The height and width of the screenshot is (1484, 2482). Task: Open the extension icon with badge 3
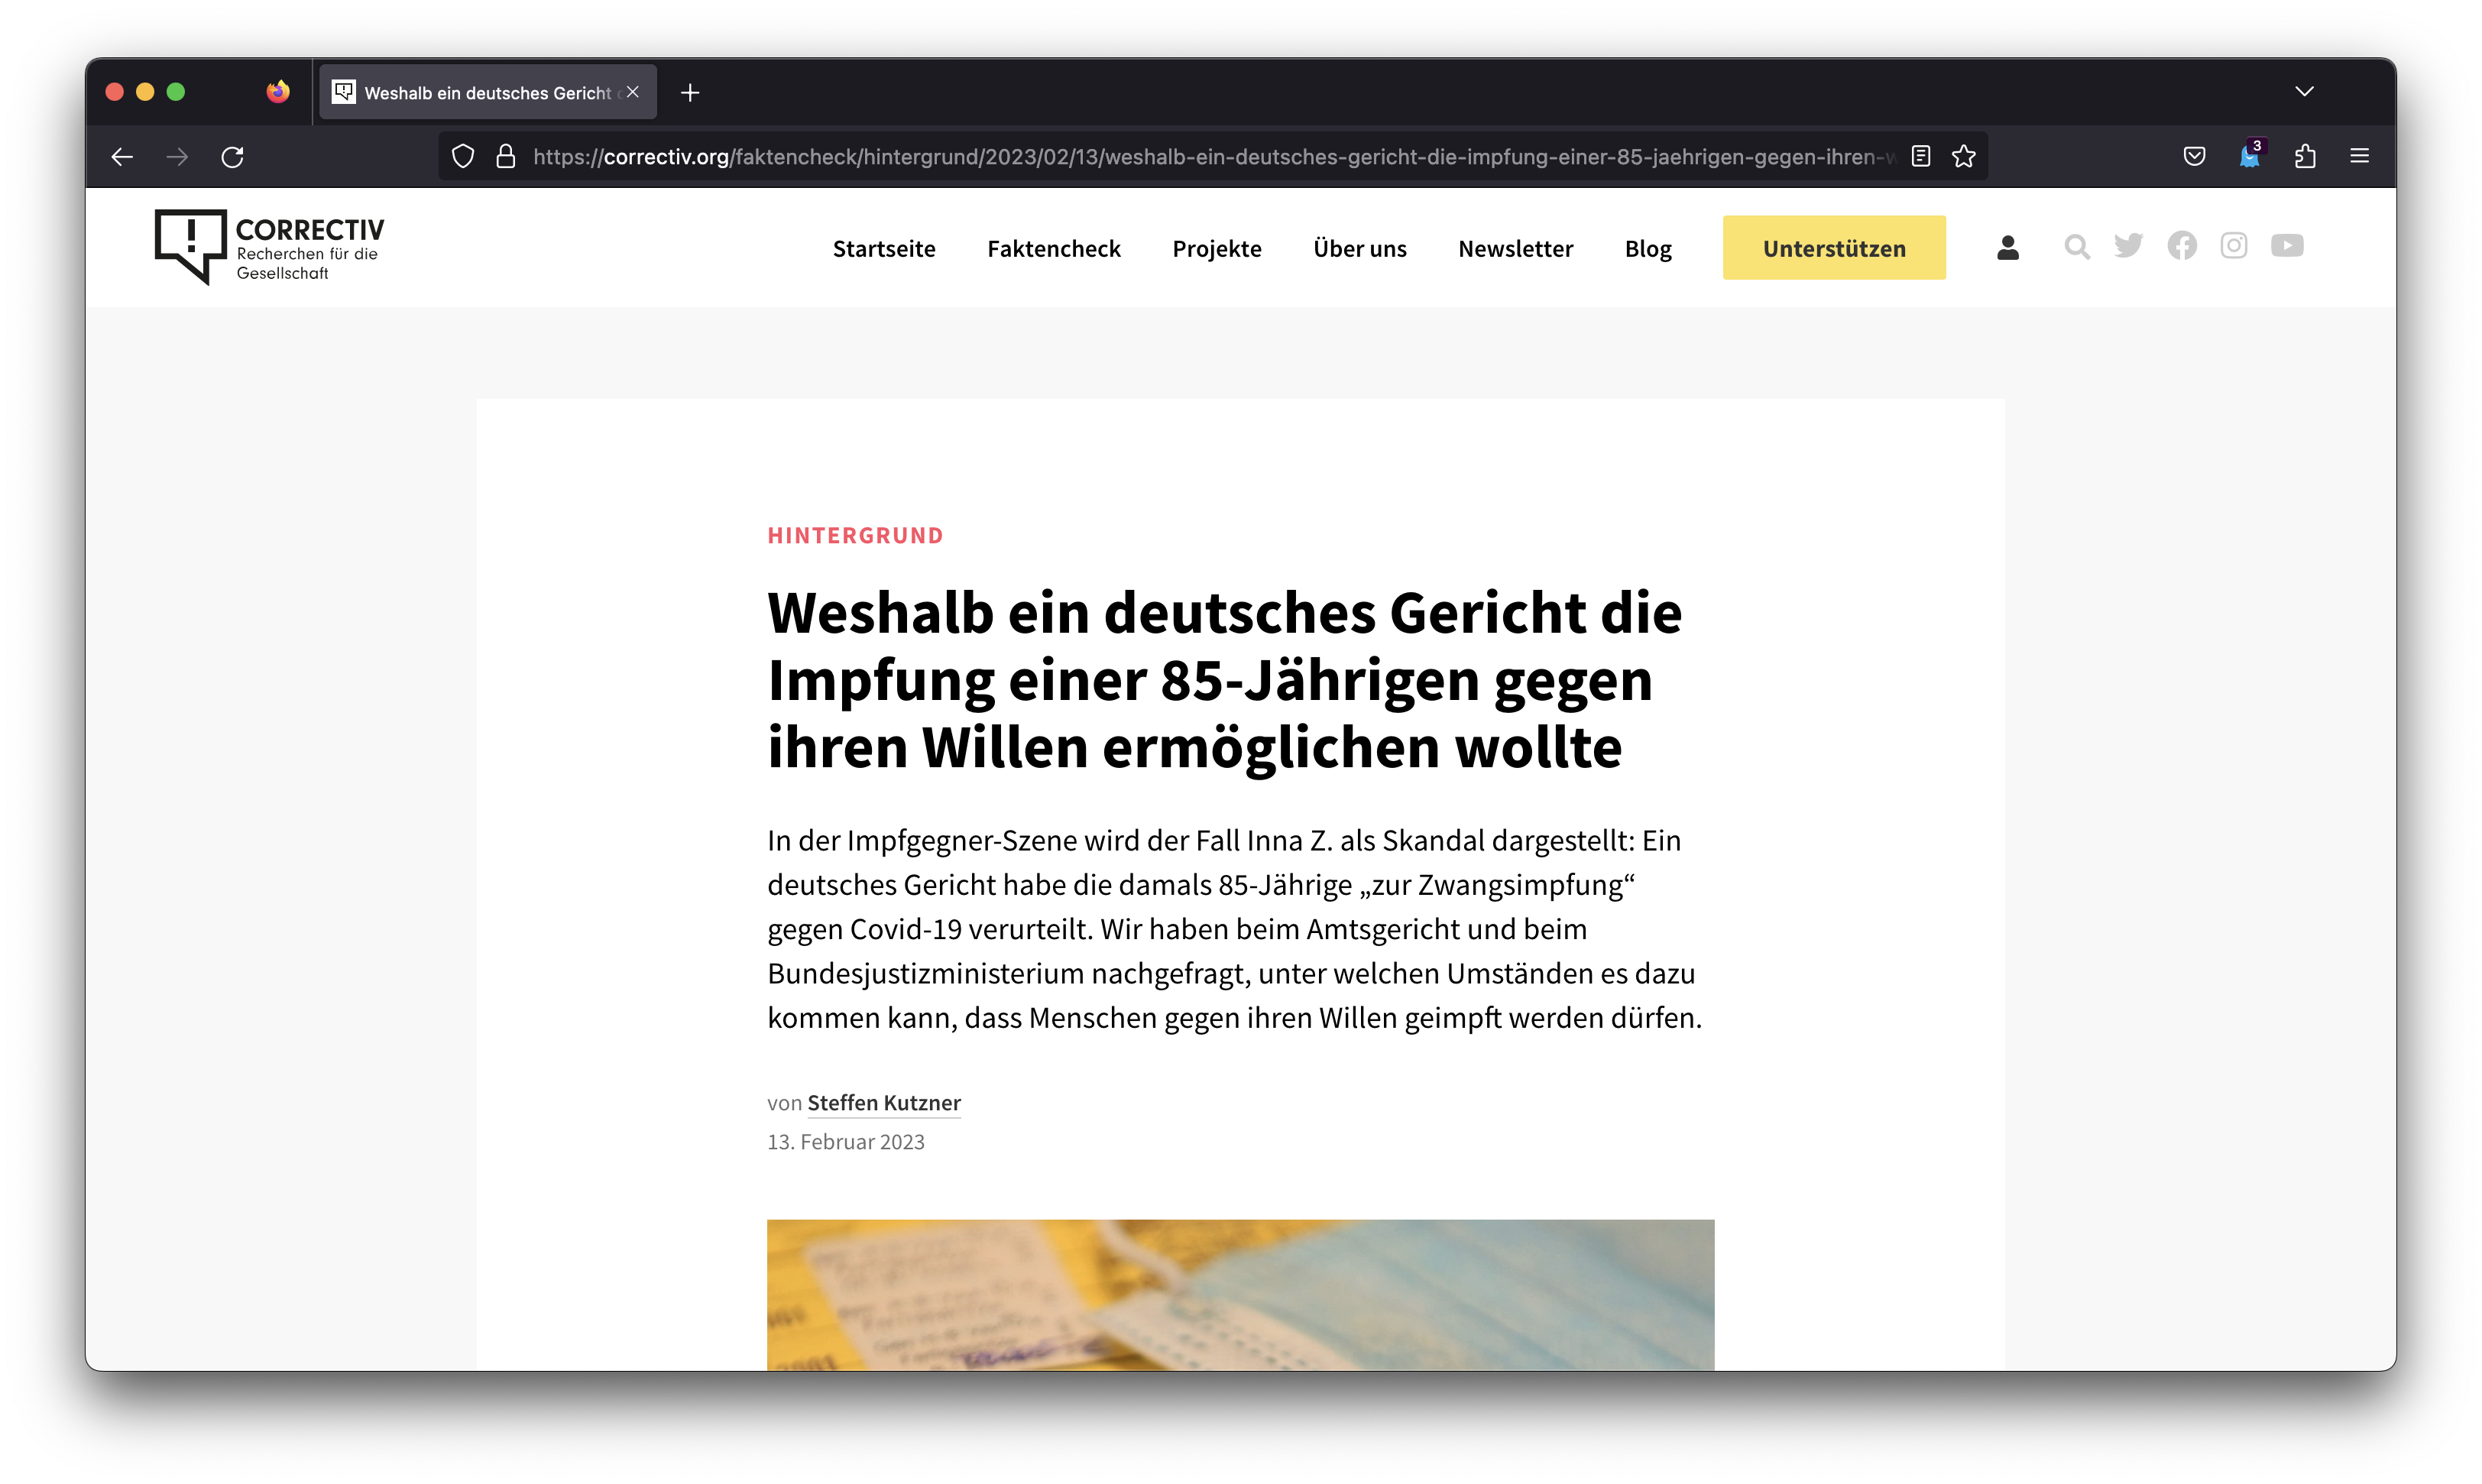coord(2250,155)
